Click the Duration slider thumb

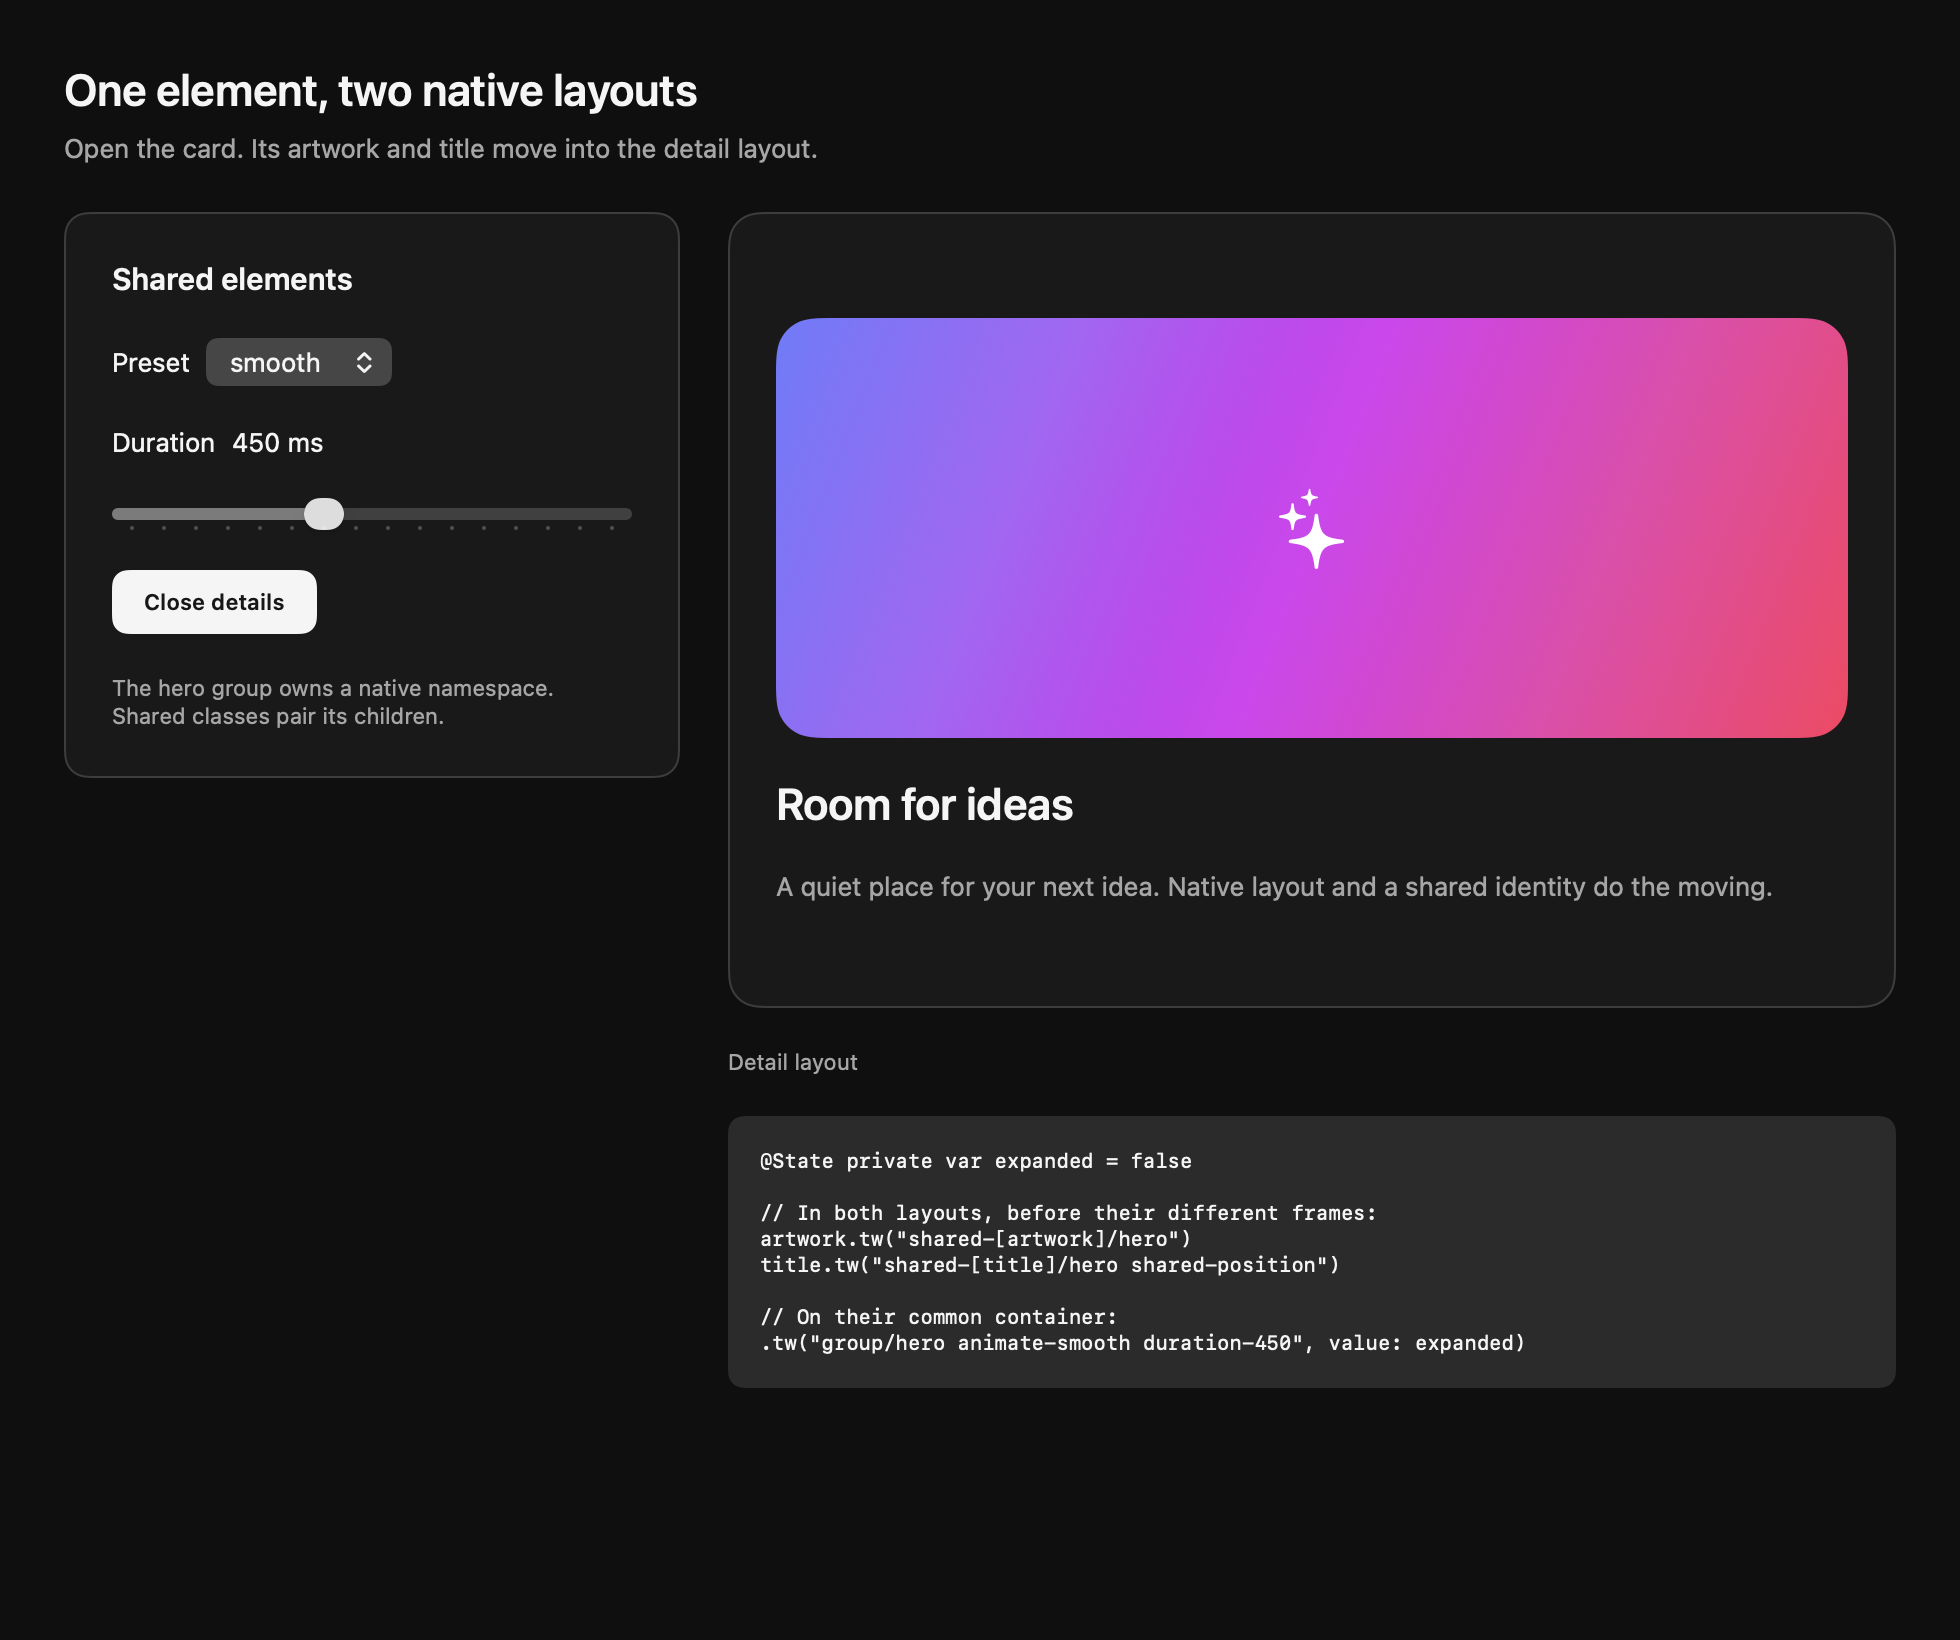324,514
